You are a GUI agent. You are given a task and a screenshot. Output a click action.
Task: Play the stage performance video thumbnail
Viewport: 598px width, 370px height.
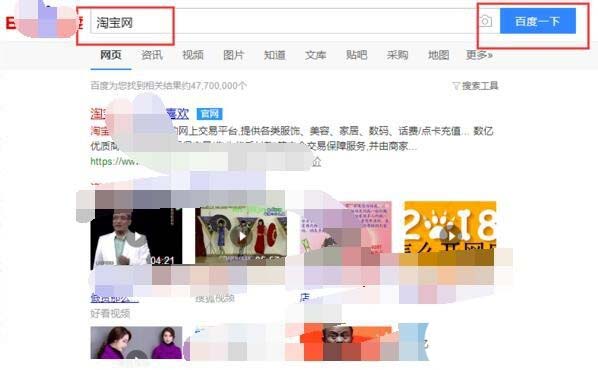tap(241, 236)
